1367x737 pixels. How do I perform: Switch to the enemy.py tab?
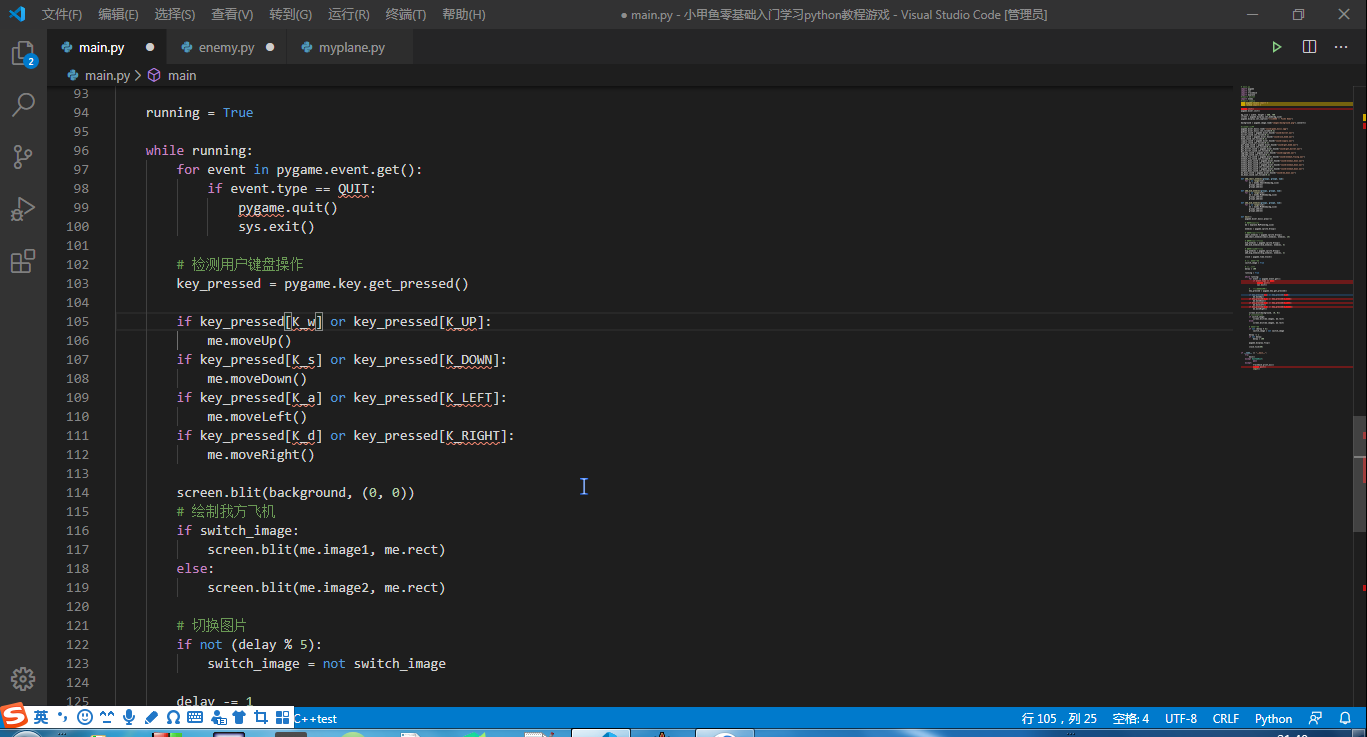pyautogui.click(x=226, y=47)
